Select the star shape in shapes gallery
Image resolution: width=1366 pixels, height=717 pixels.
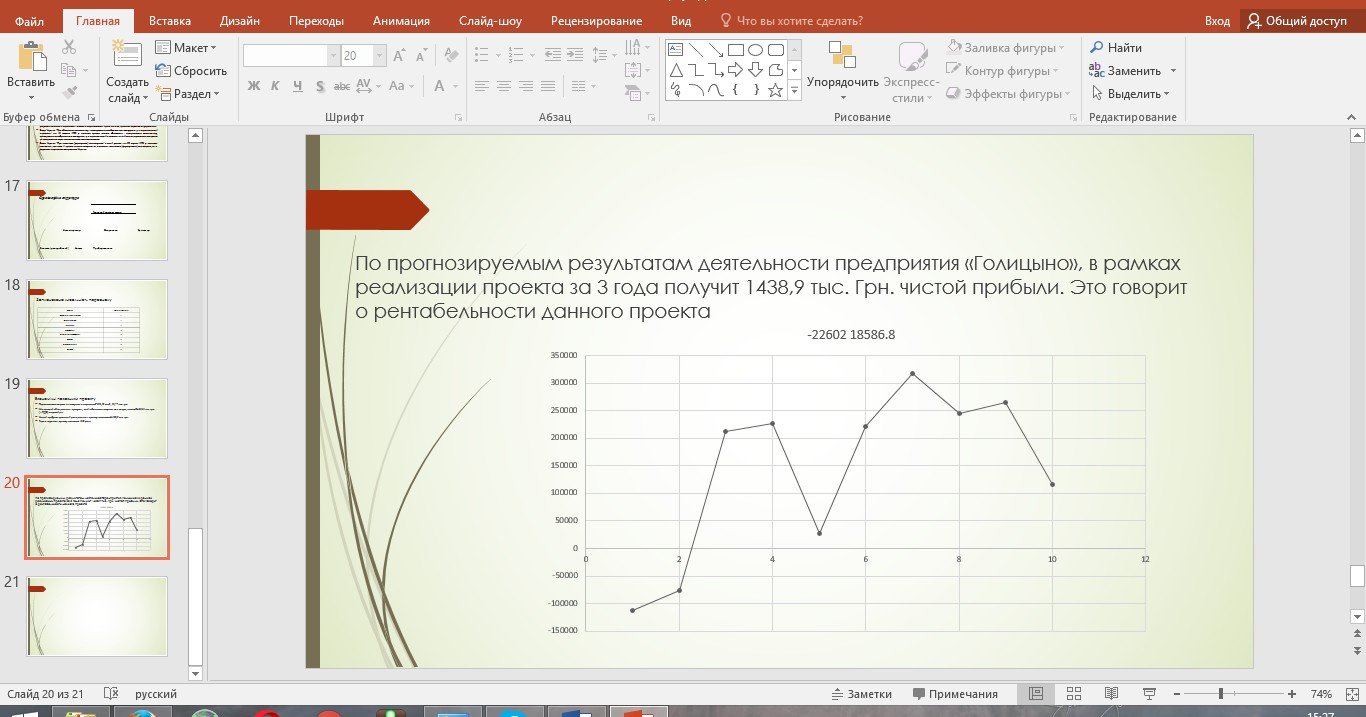[775, 90]
